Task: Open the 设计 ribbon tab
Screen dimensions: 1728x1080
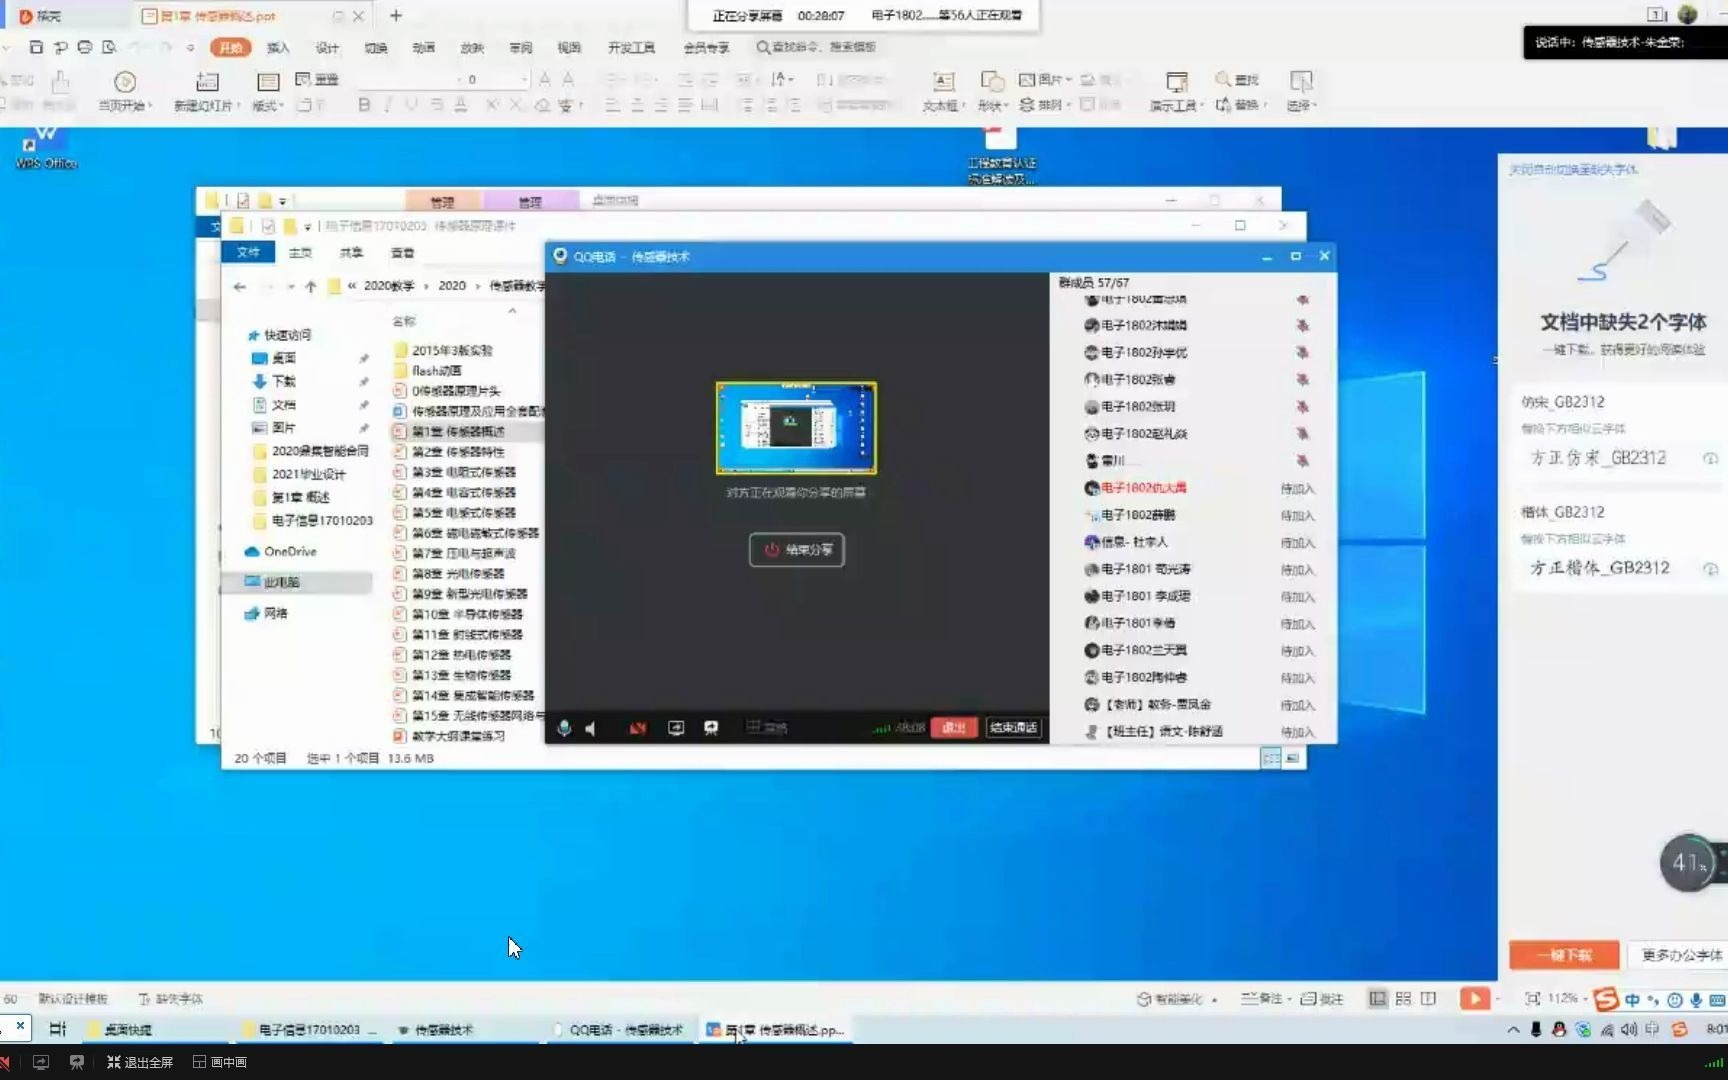Action: tap(327, 48)
